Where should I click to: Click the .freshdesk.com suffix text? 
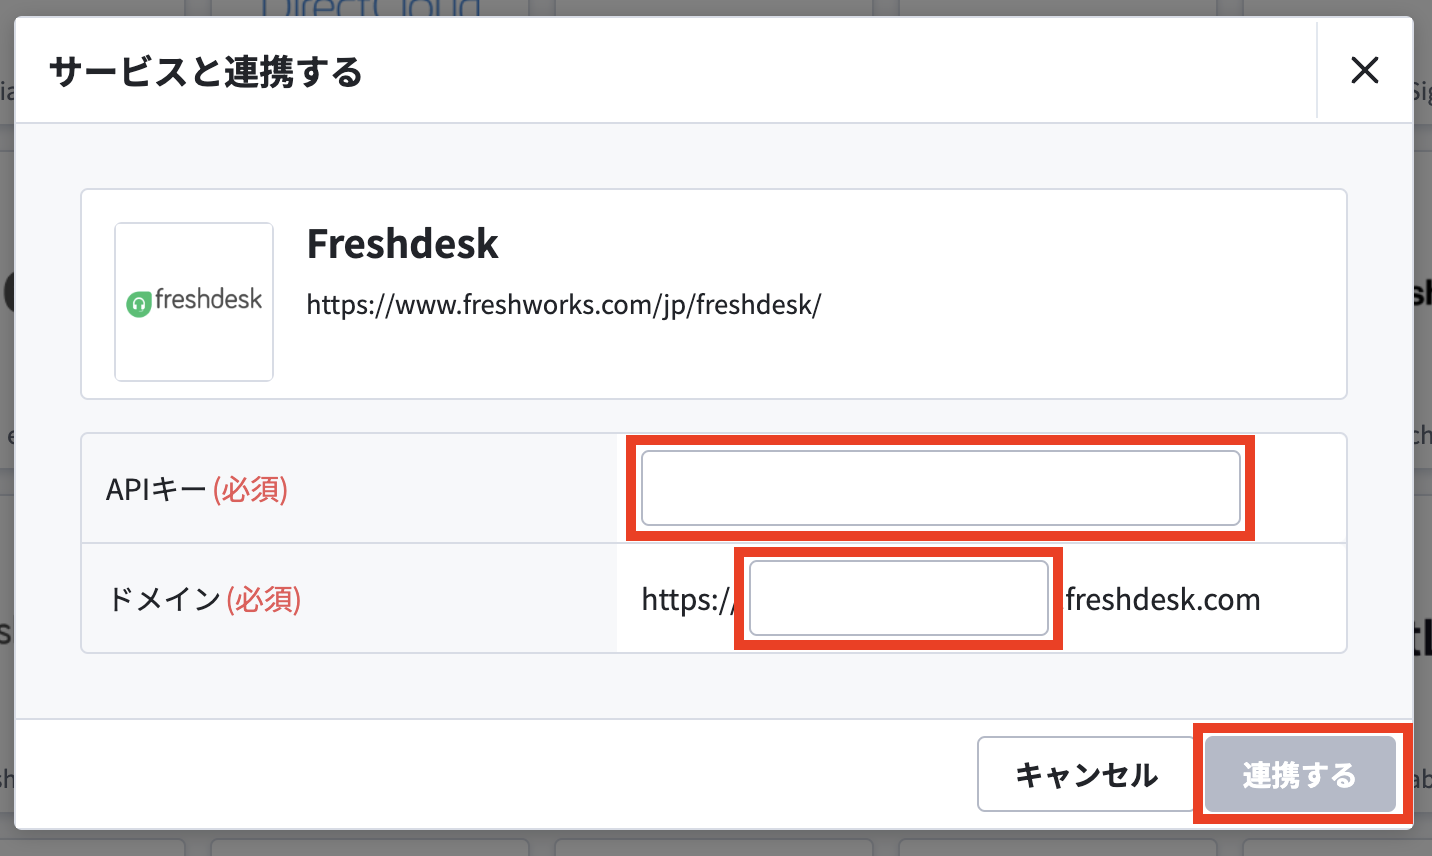(1160, 599)
